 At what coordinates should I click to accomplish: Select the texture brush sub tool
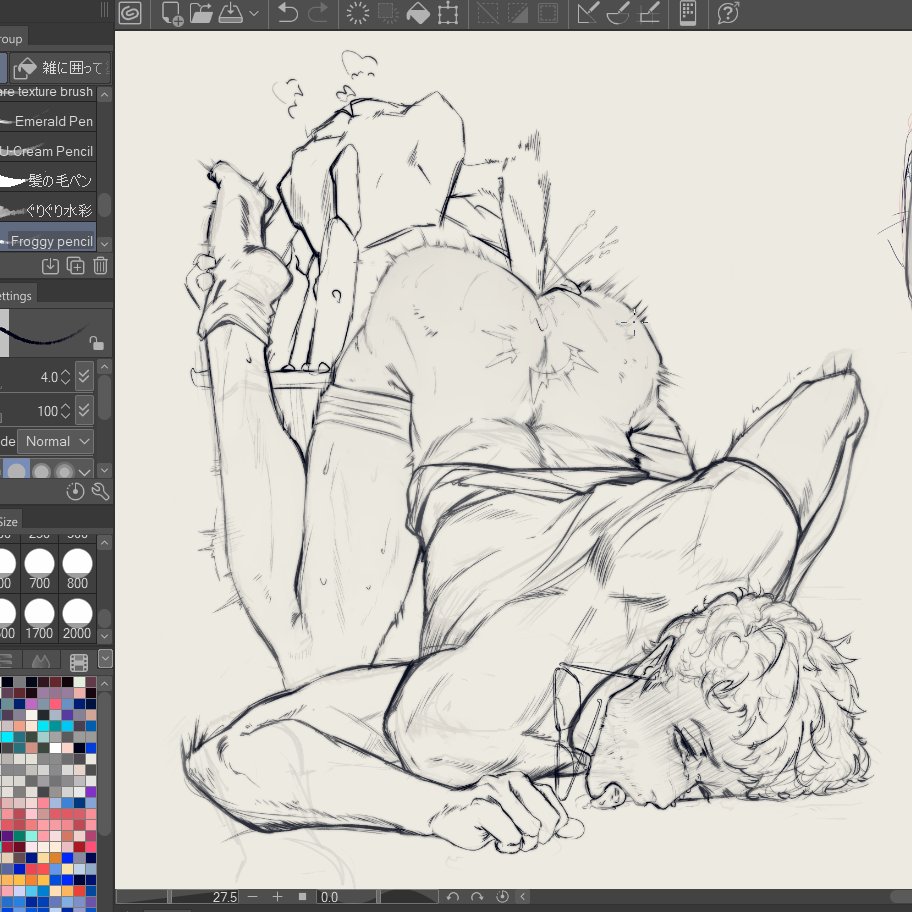coord(48,92)
